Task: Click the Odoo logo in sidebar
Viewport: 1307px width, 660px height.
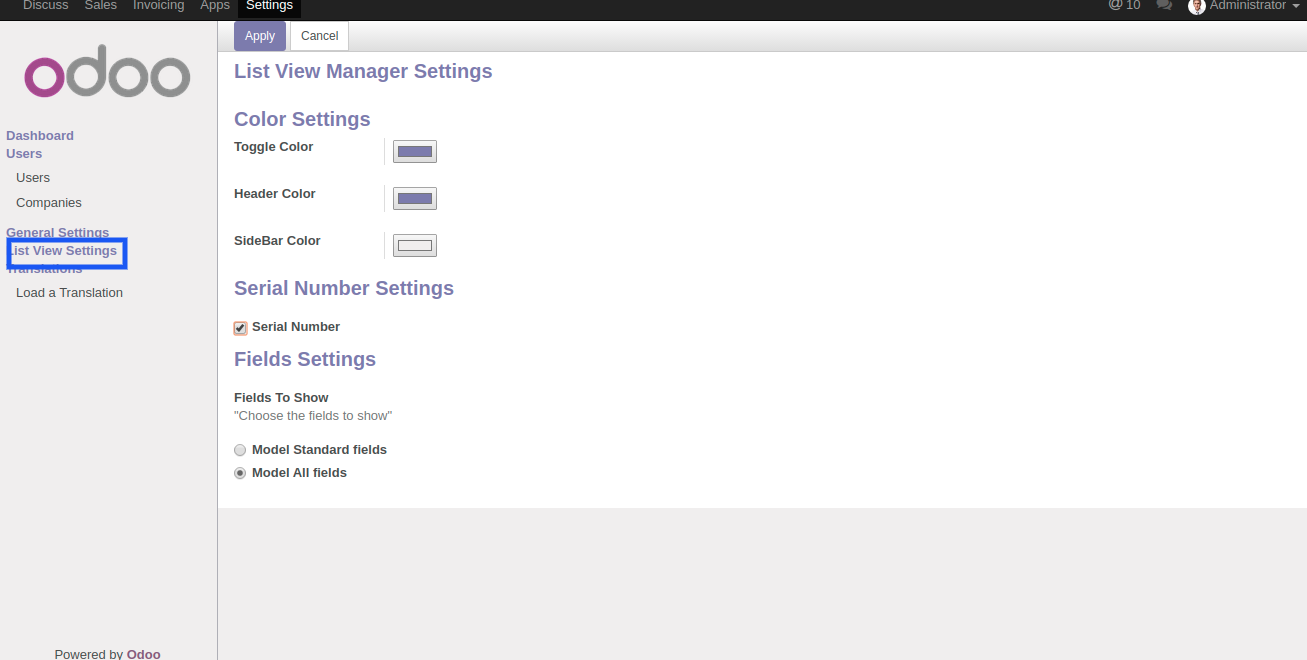Action: click(x=107, y=77)
